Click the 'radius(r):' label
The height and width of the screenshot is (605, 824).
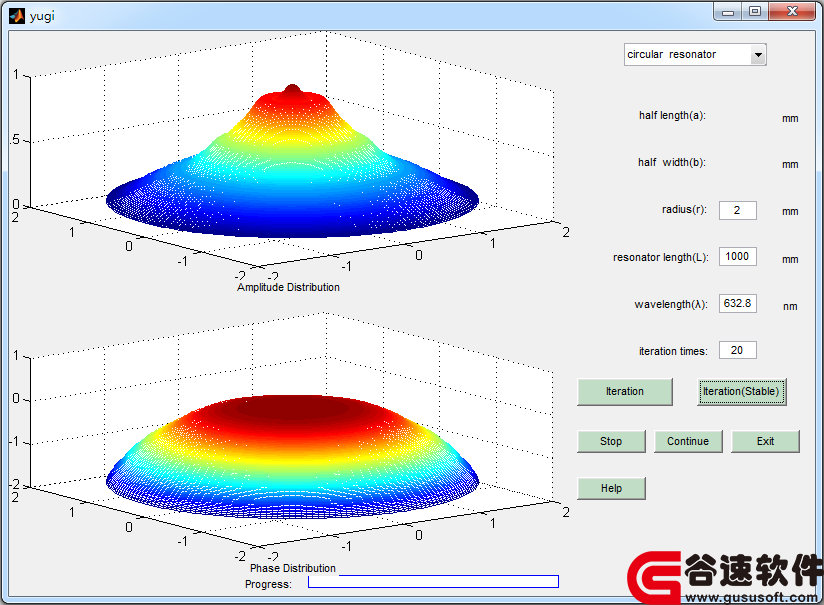[684, 210]
